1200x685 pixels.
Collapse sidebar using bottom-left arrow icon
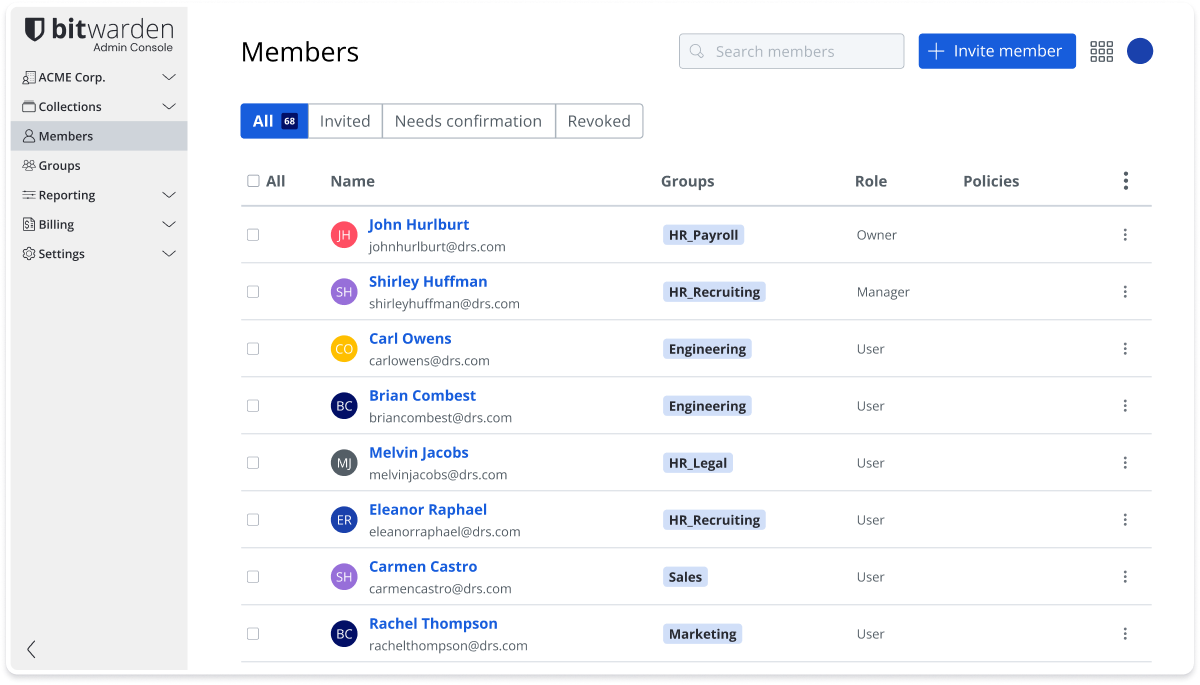[31, 649]
